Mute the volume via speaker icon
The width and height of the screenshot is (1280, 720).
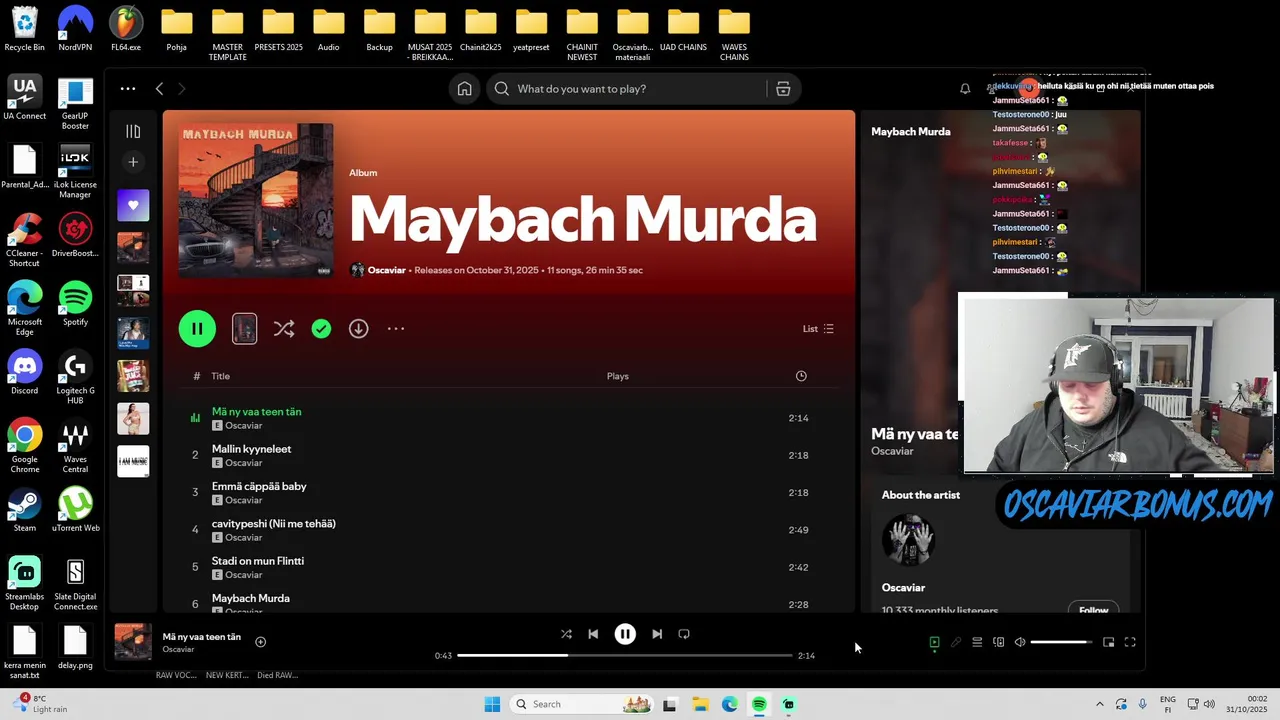click(1020, 642)
